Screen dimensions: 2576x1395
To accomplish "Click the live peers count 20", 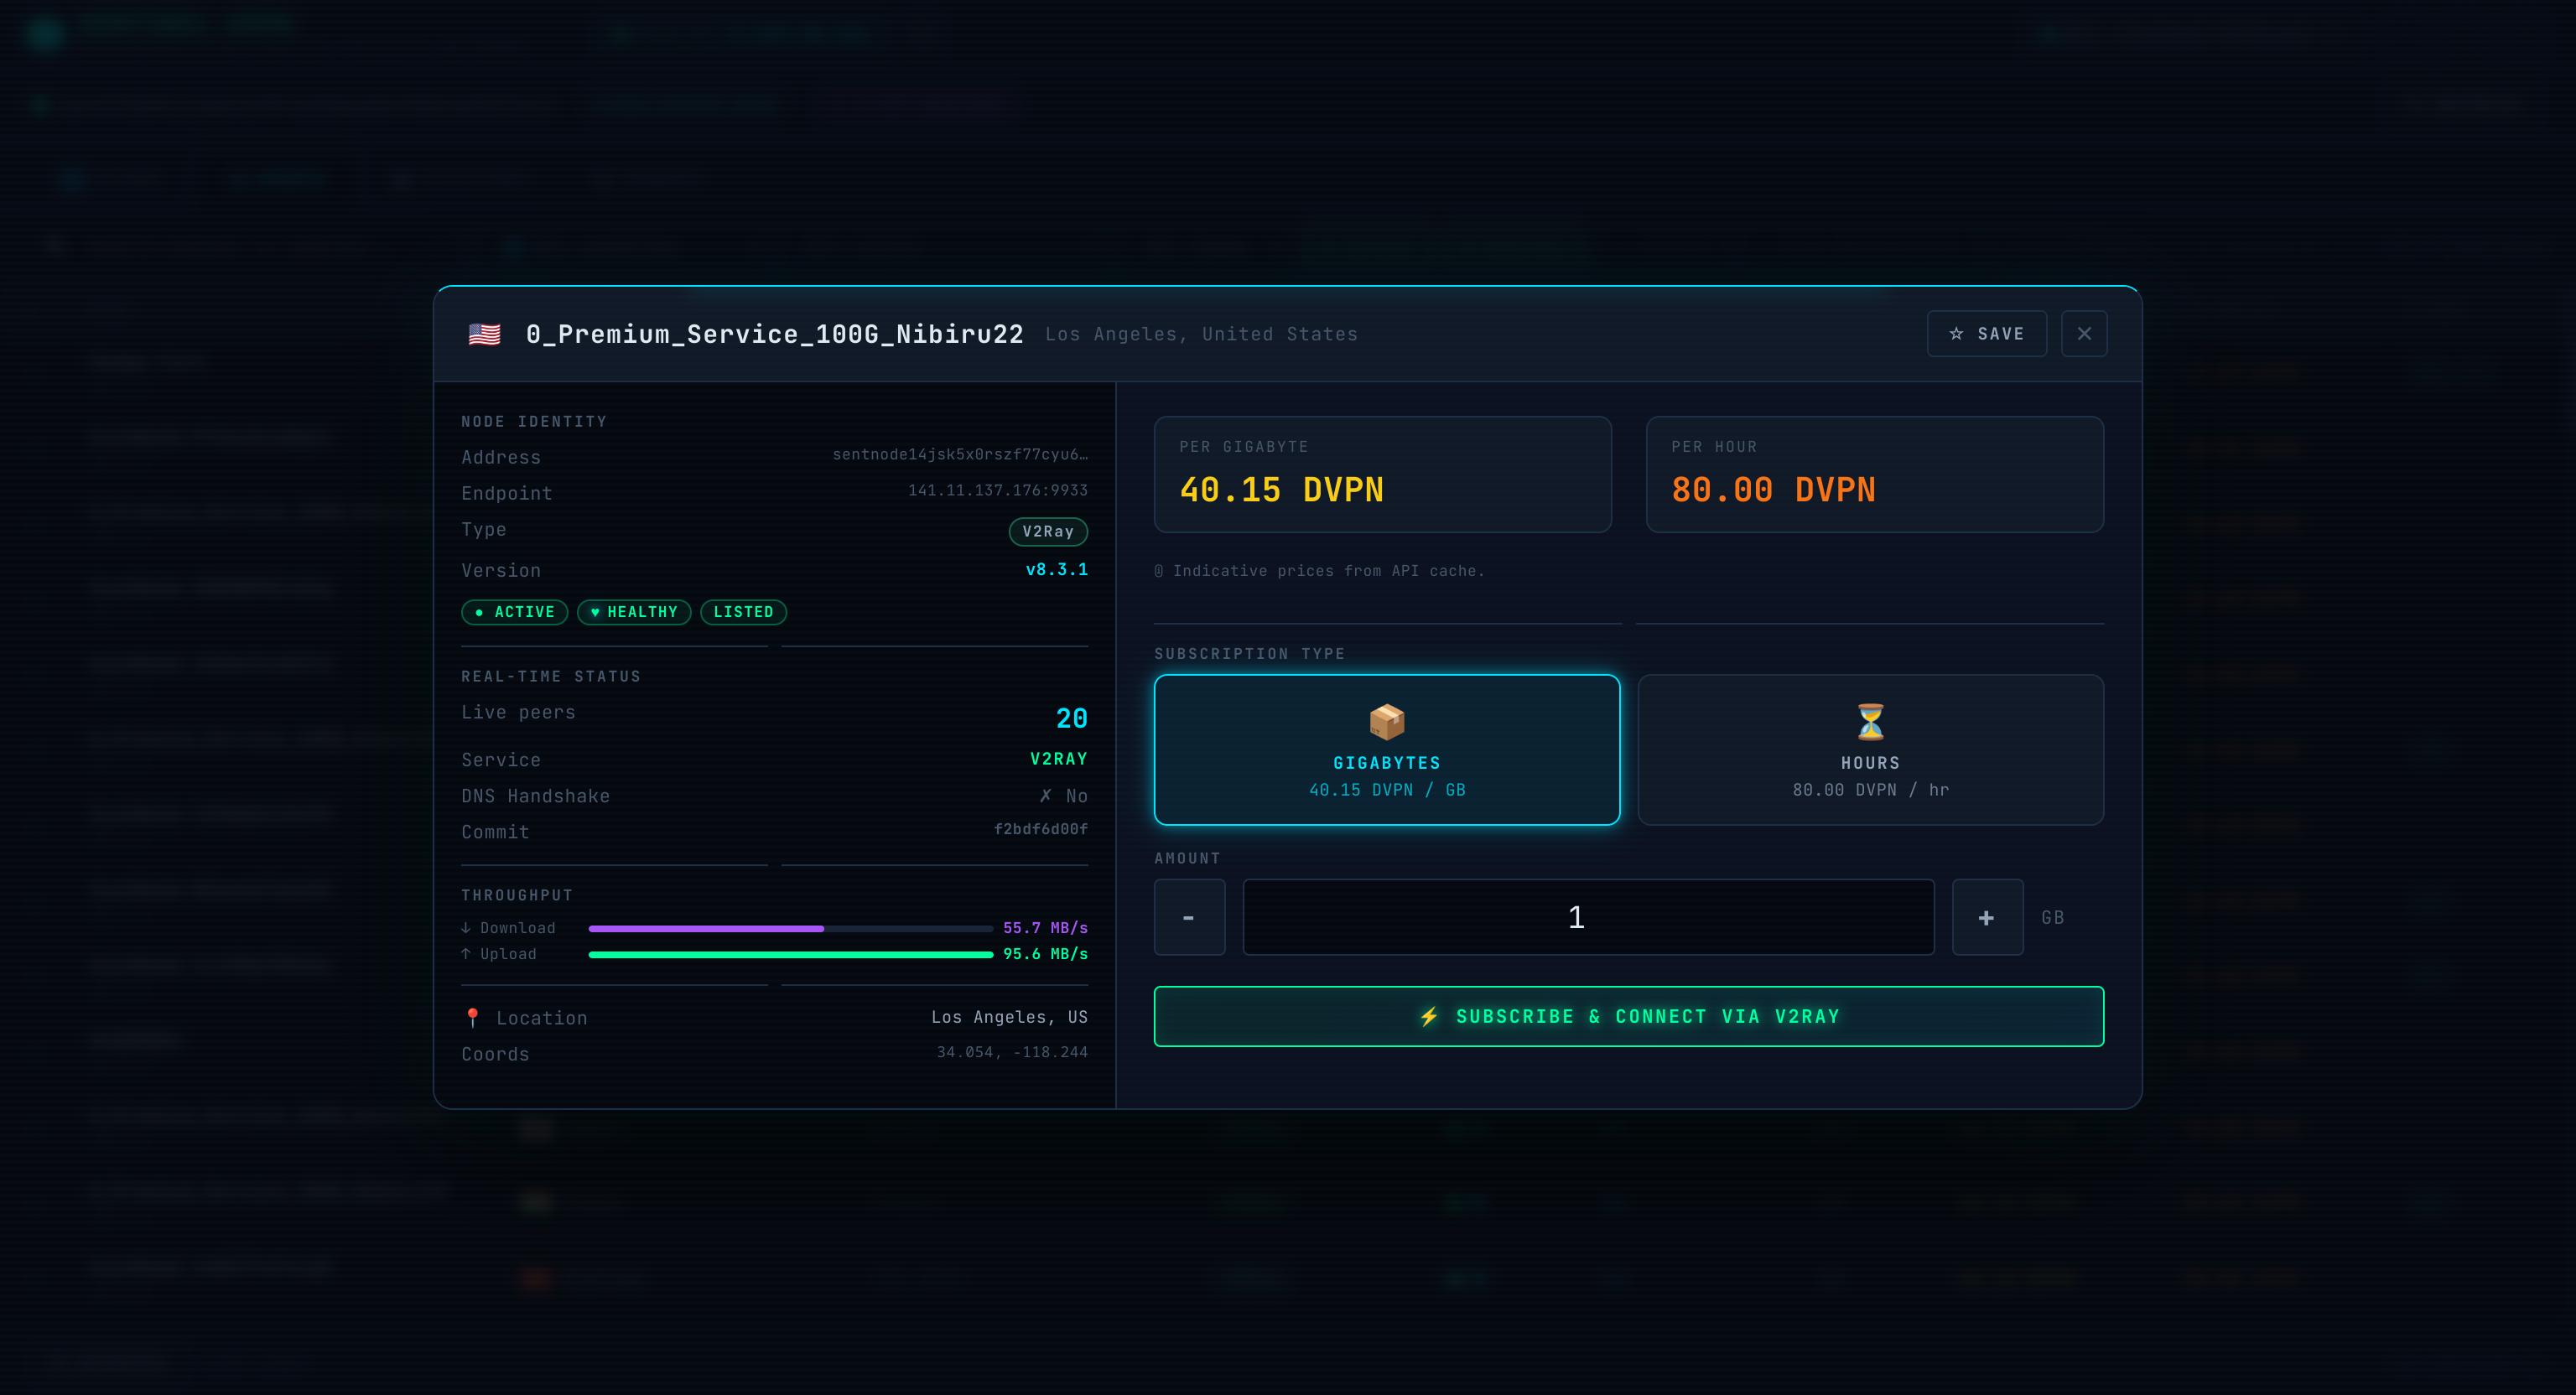I will [x=1071, y=718].
